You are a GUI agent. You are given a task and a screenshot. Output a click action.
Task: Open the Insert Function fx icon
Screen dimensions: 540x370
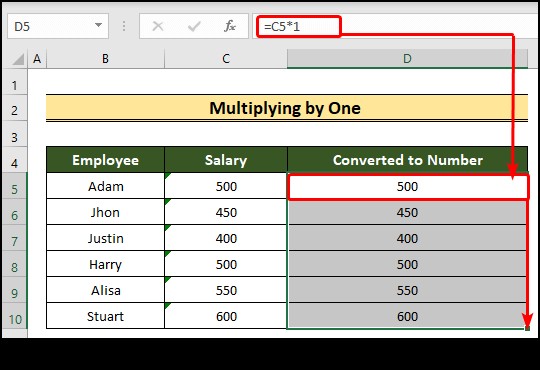[x=230, y=26]
